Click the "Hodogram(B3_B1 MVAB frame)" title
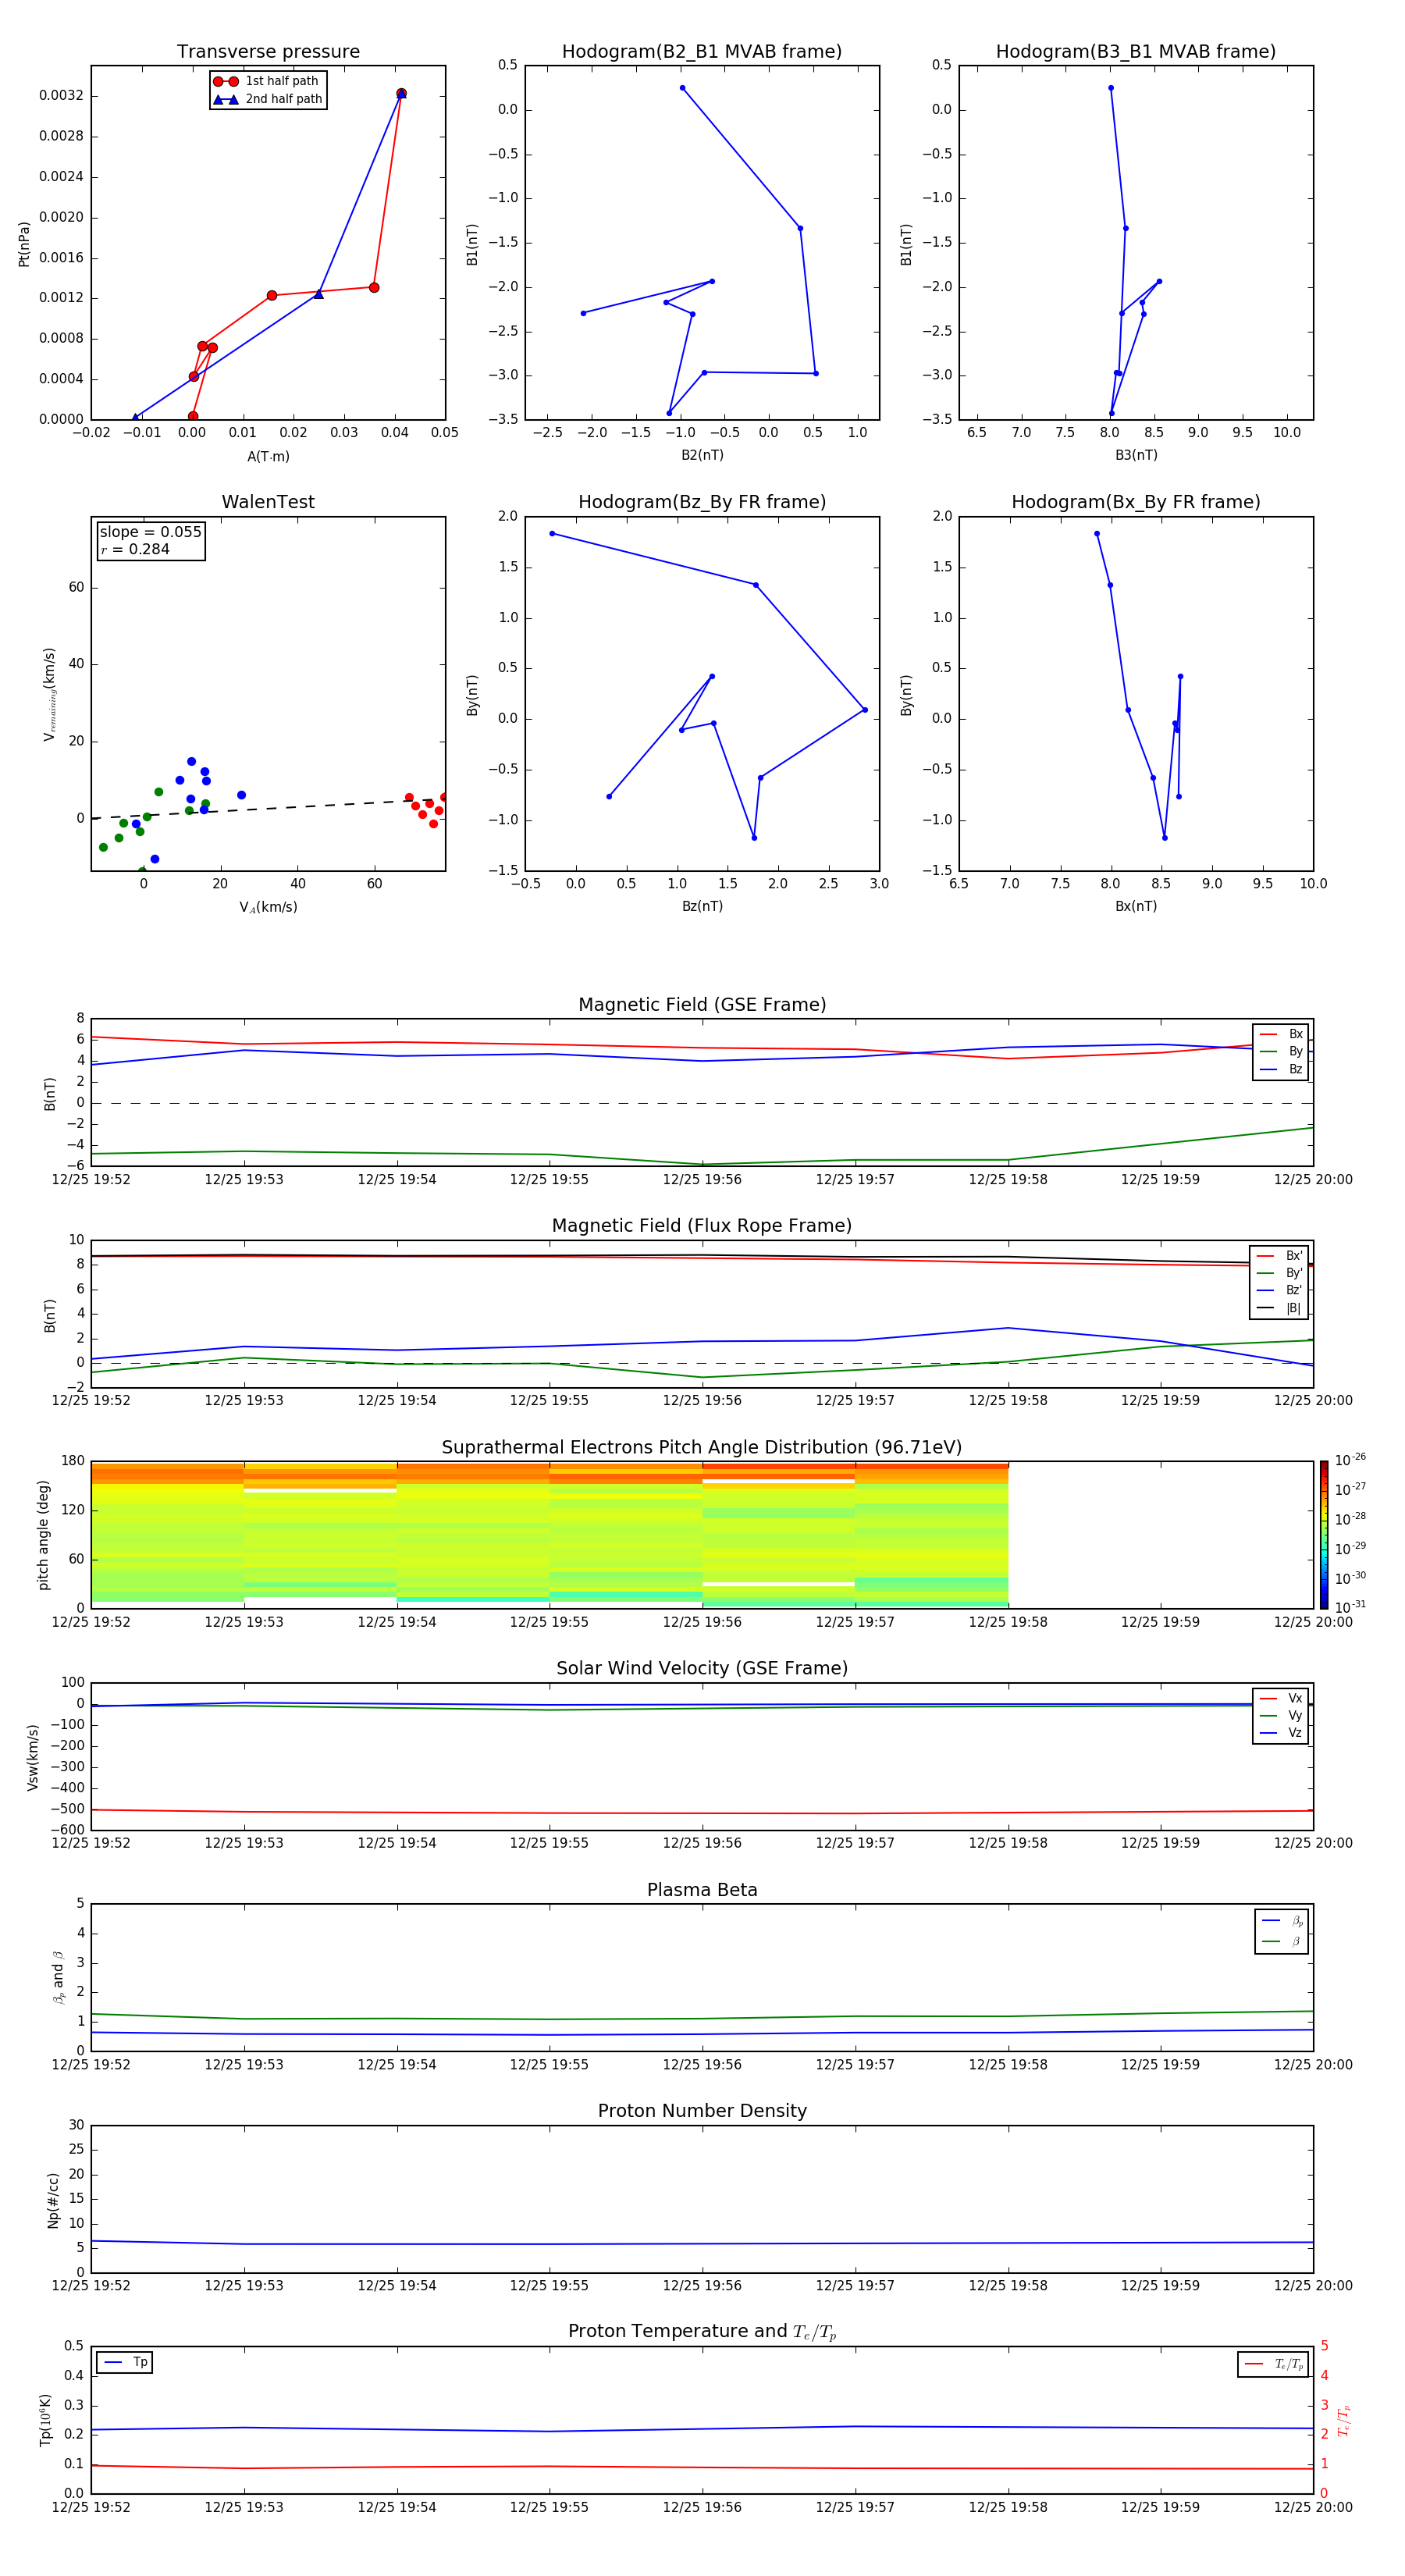This screenshot has height=2576, width=1405. click(1136, 52)
